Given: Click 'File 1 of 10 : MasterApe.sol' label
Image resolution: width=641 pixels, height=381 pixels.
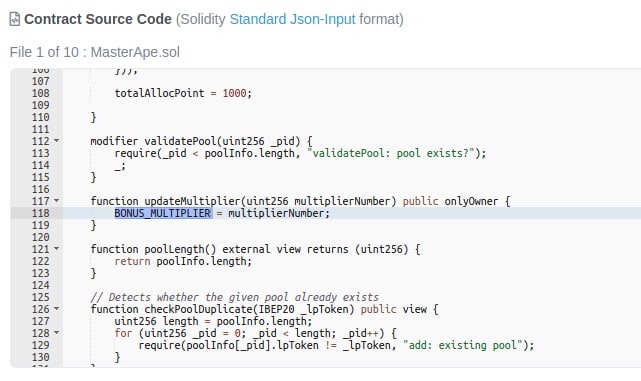Looking at the screenshot, I should [95, 52].
